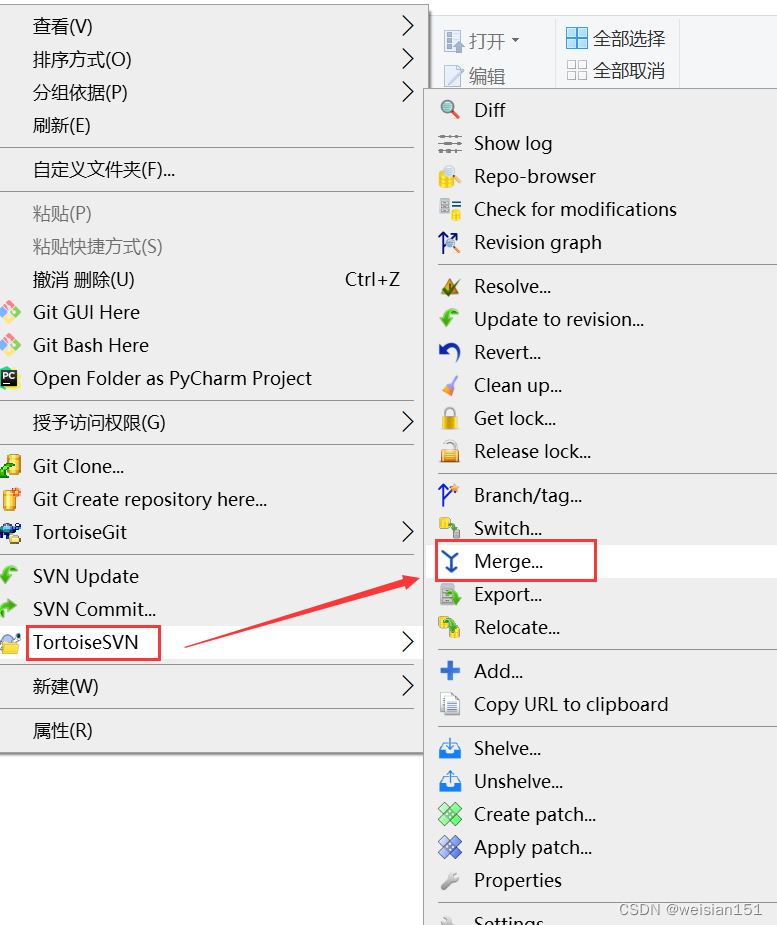Click the Copy URL to clipboard icon

[x=450, y=704]
